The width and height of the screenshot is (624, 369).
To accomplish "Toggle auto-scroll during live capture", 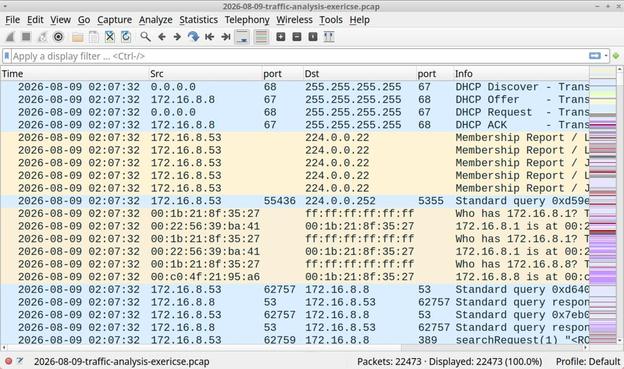I will [x=242, y=37].
